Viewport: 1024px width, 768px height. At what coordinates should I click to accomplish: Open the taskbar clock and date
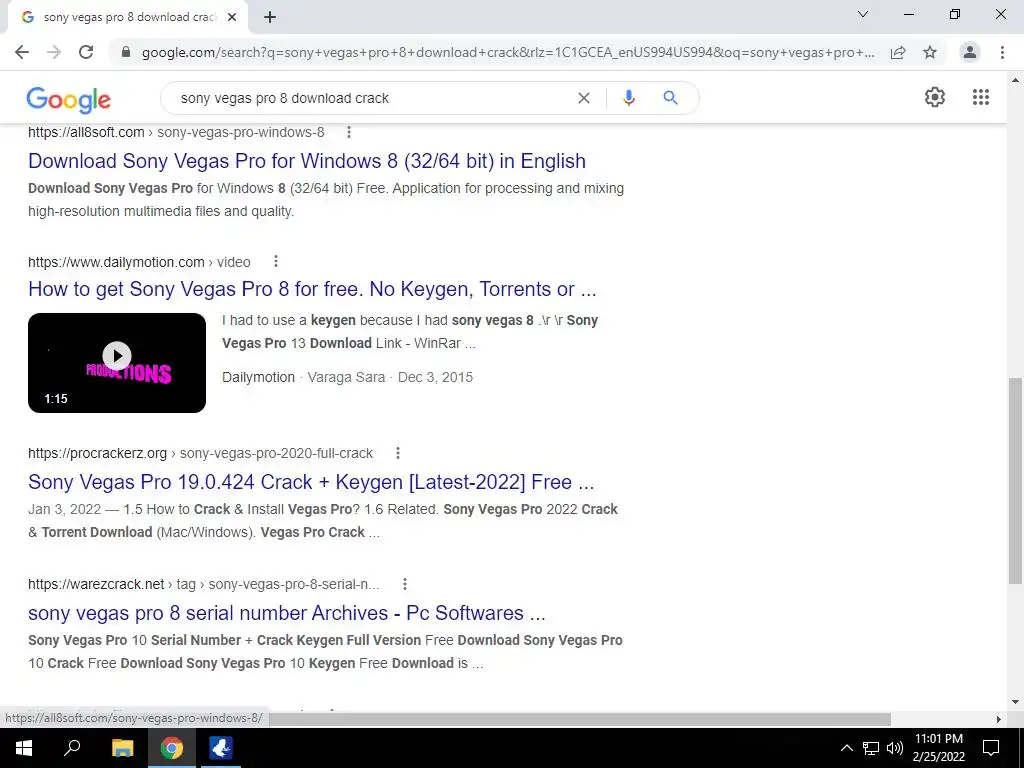coord(938,748)
